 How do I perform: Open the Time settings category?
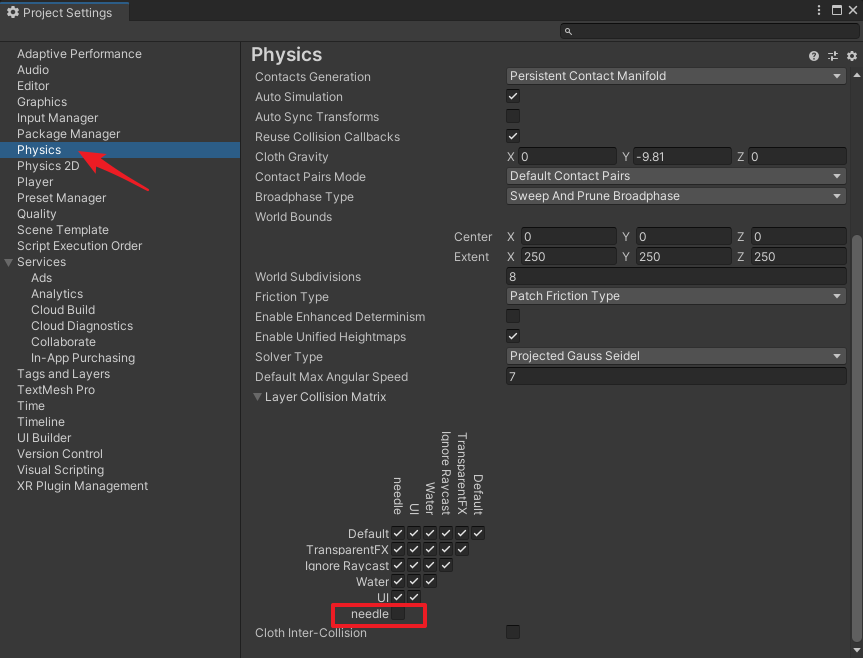pyautogui.click(x=31, y=405)
